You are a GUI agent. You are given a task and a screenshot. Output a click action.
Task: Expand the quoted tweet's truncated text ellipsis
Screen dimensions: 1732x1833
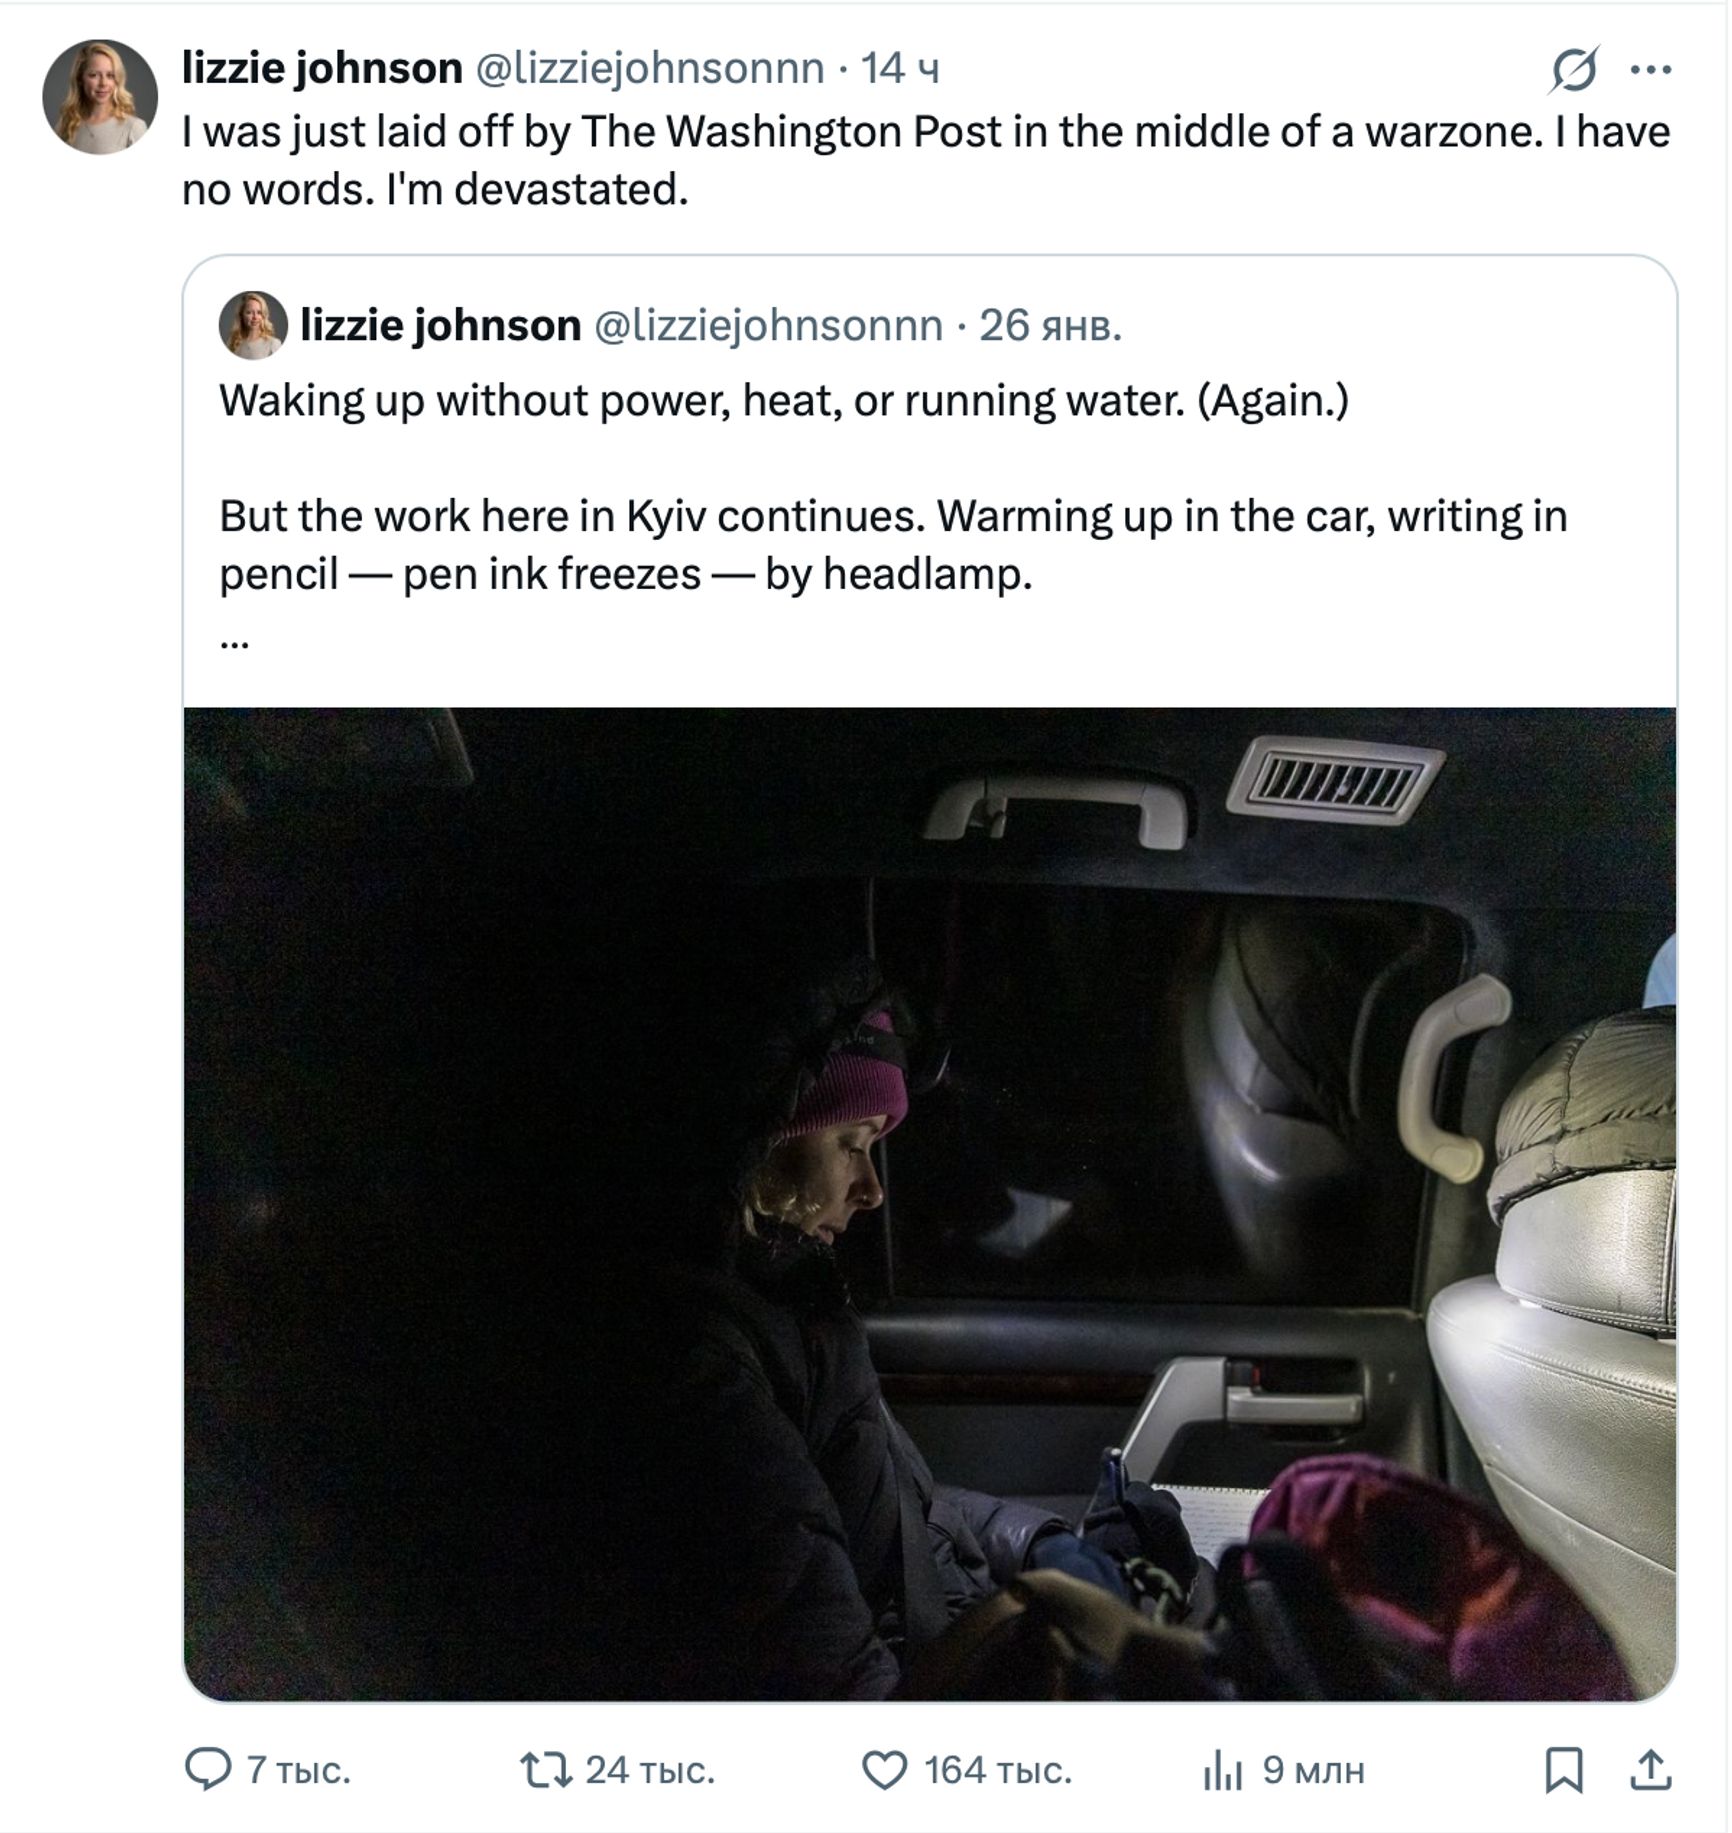coord(234,641)
